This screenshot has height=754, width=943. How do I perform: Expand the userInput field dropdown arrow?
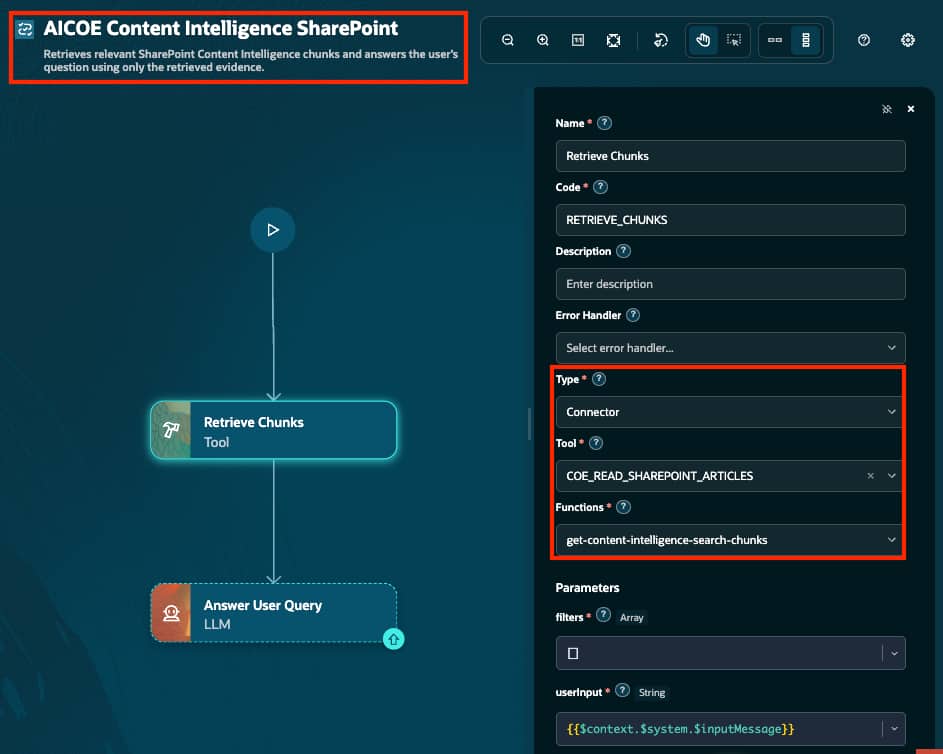(894, 729)
